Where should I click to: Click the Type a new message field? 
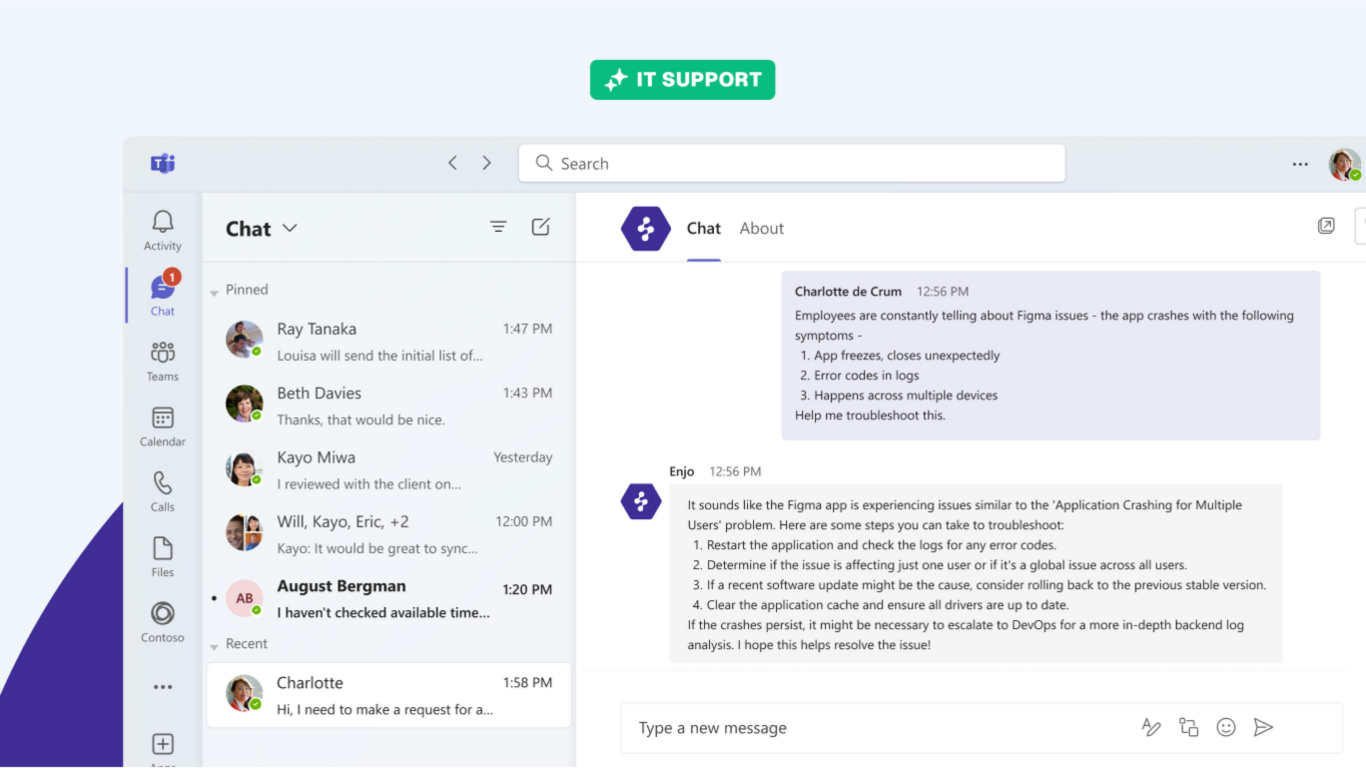[981, 728]
